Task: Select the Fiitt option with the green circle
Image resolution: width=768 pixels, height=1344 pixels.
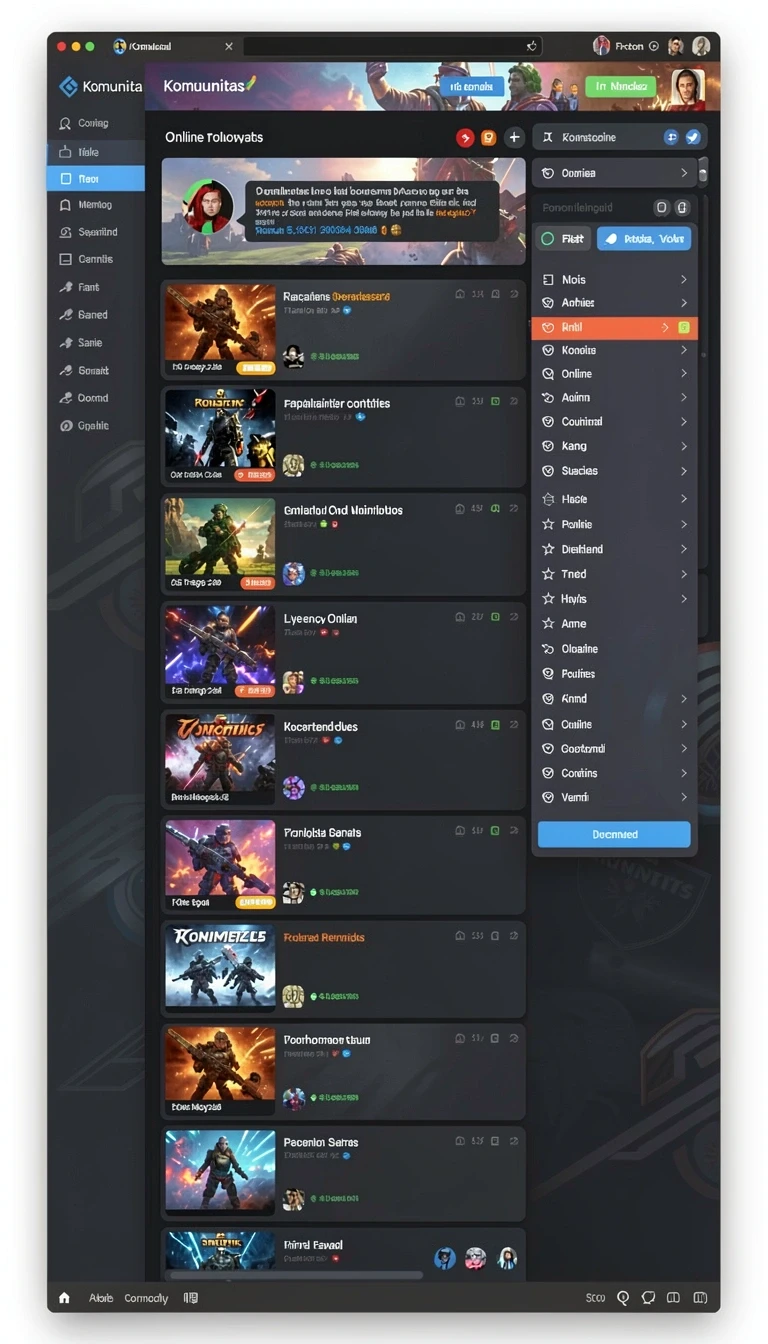Action: 563,239
